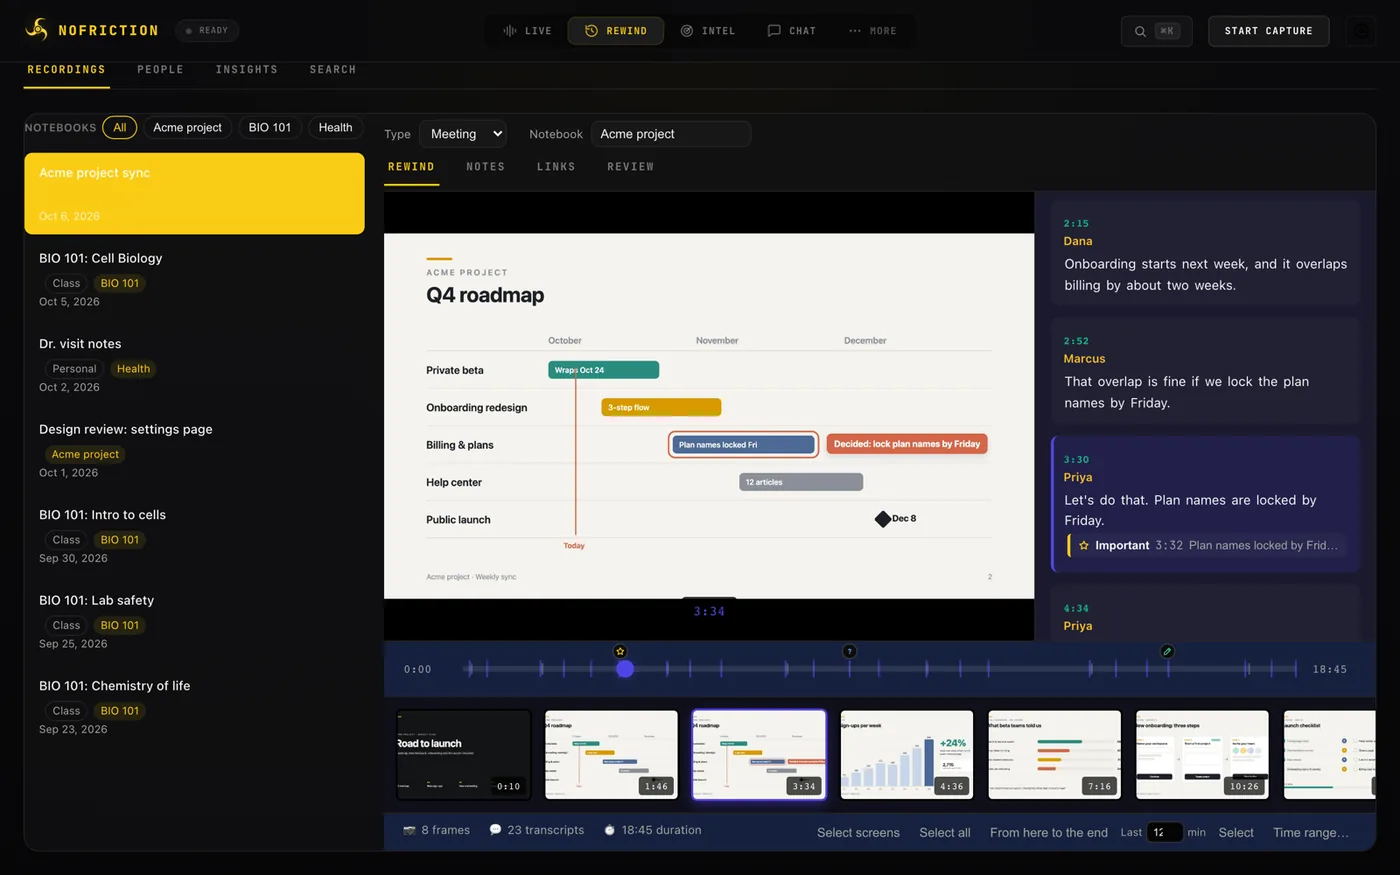Go to the Search tab
This screenshot has height=875, width=1400.
tap(333, 70)
